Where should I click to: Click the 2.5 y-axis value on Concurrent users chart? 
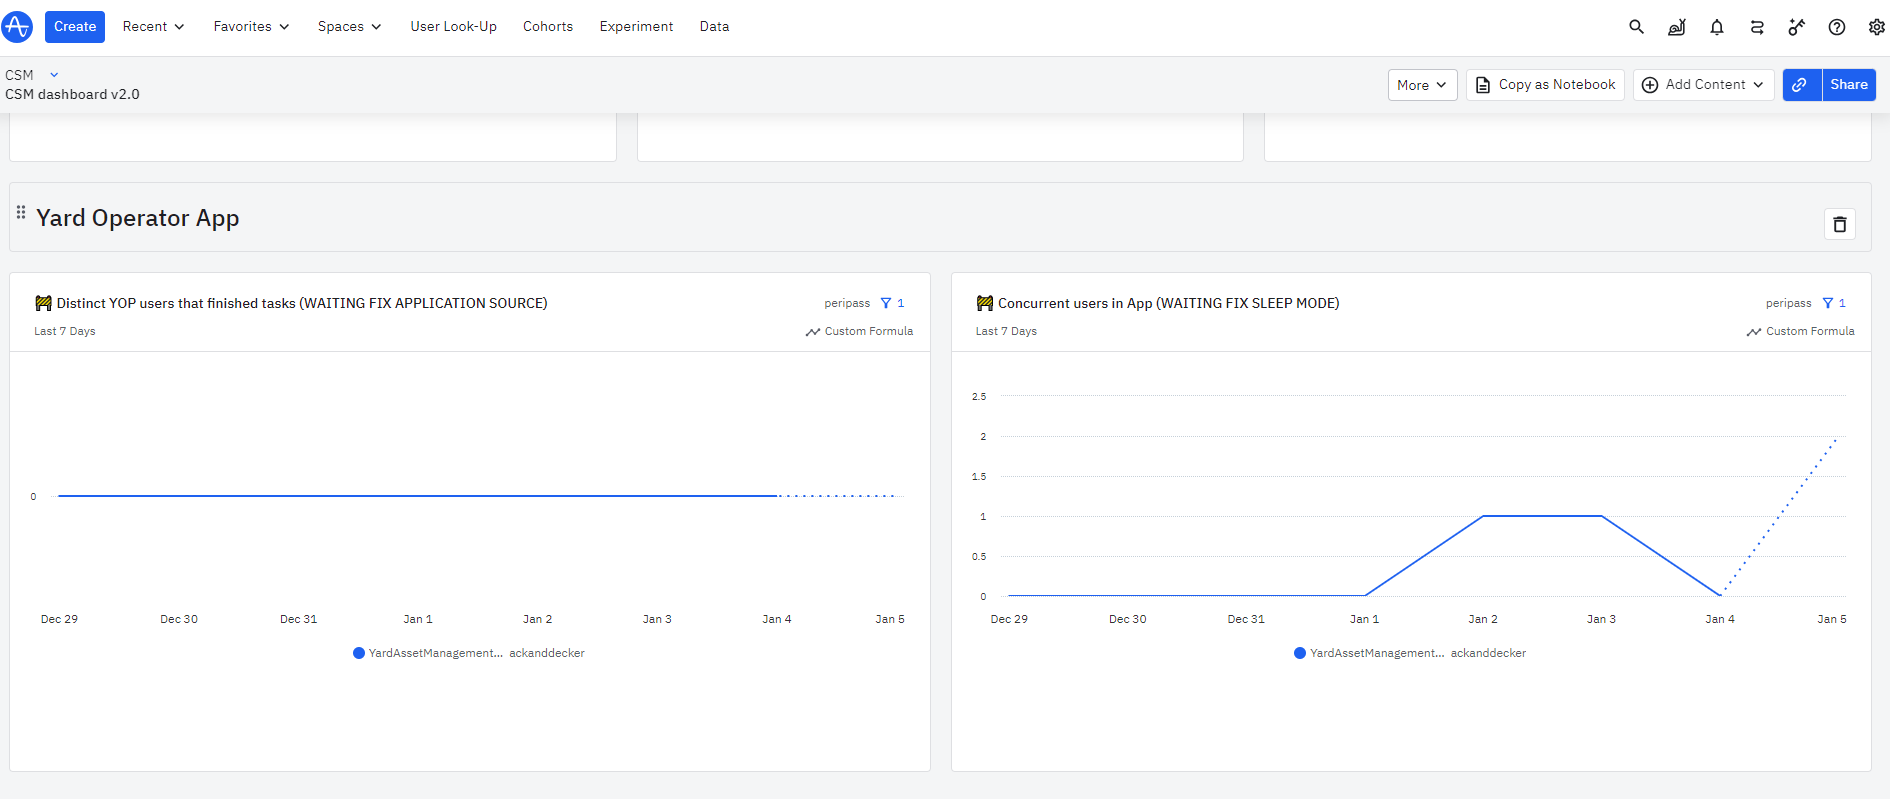(979, 397)
